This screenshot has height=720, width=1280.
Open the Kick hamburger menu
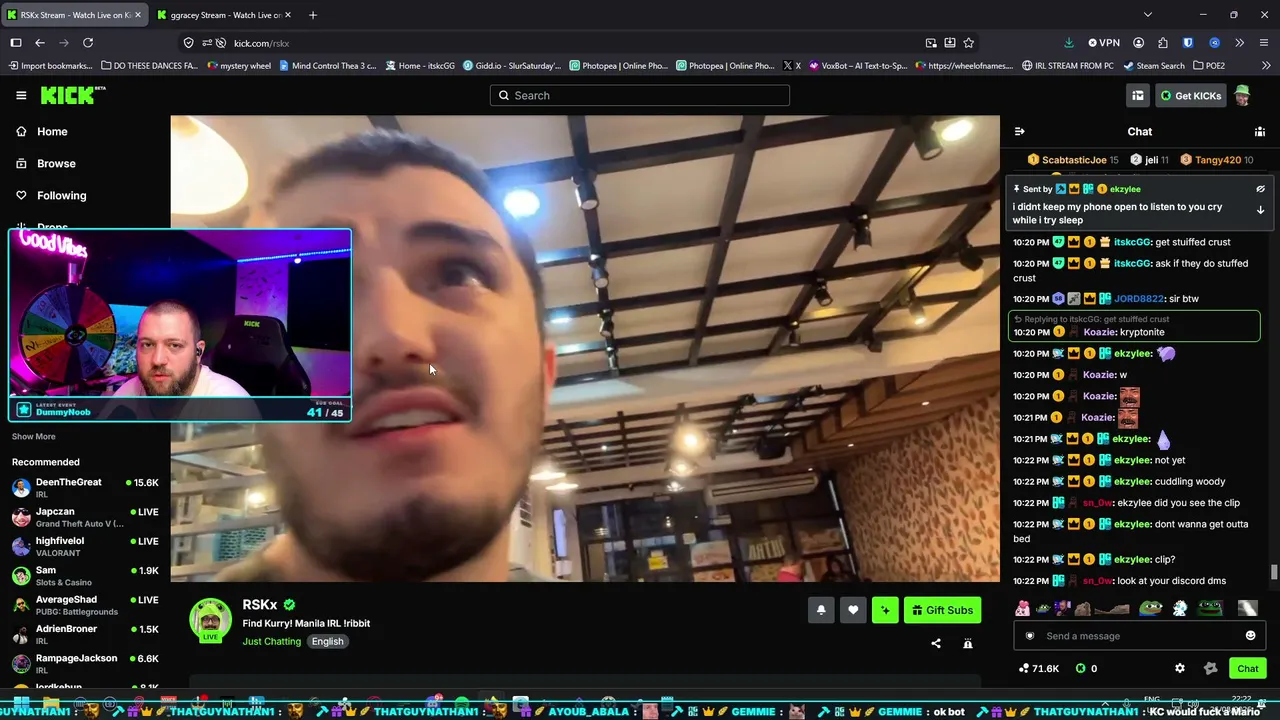coord(21,95)
